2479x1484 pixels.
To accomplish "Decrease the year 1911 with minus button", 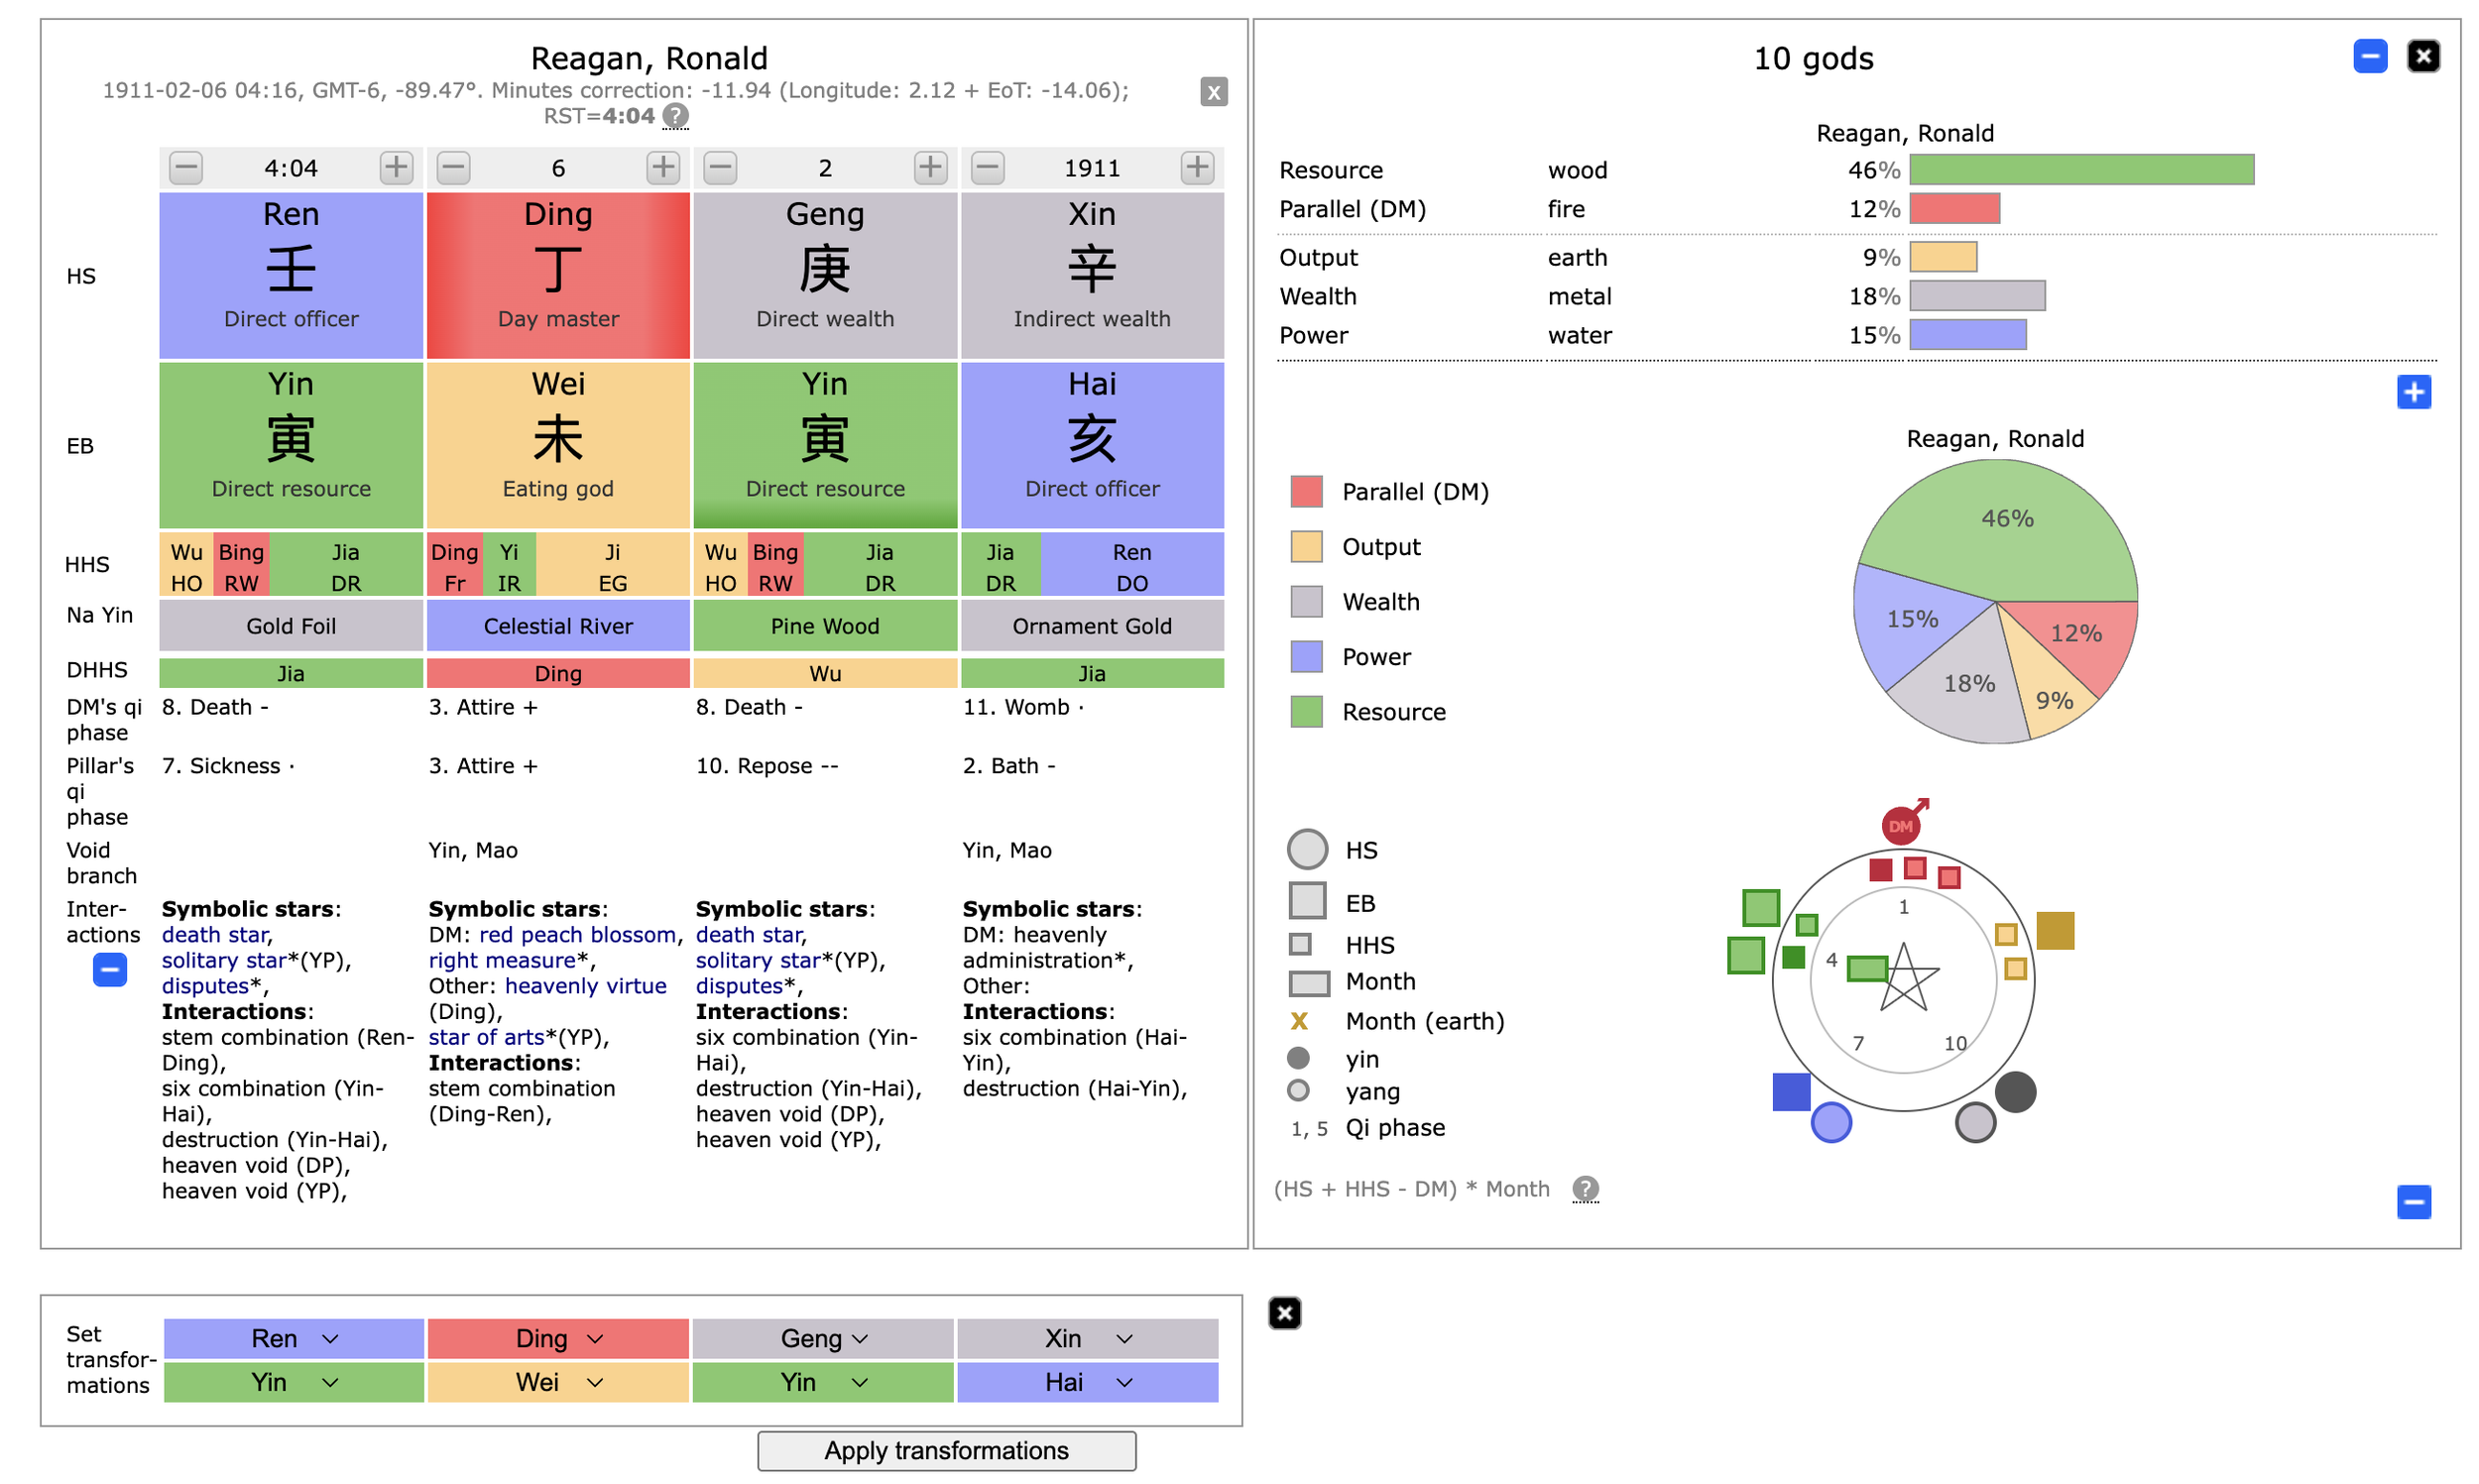I will pyautogui.click(x=988, y=167).
